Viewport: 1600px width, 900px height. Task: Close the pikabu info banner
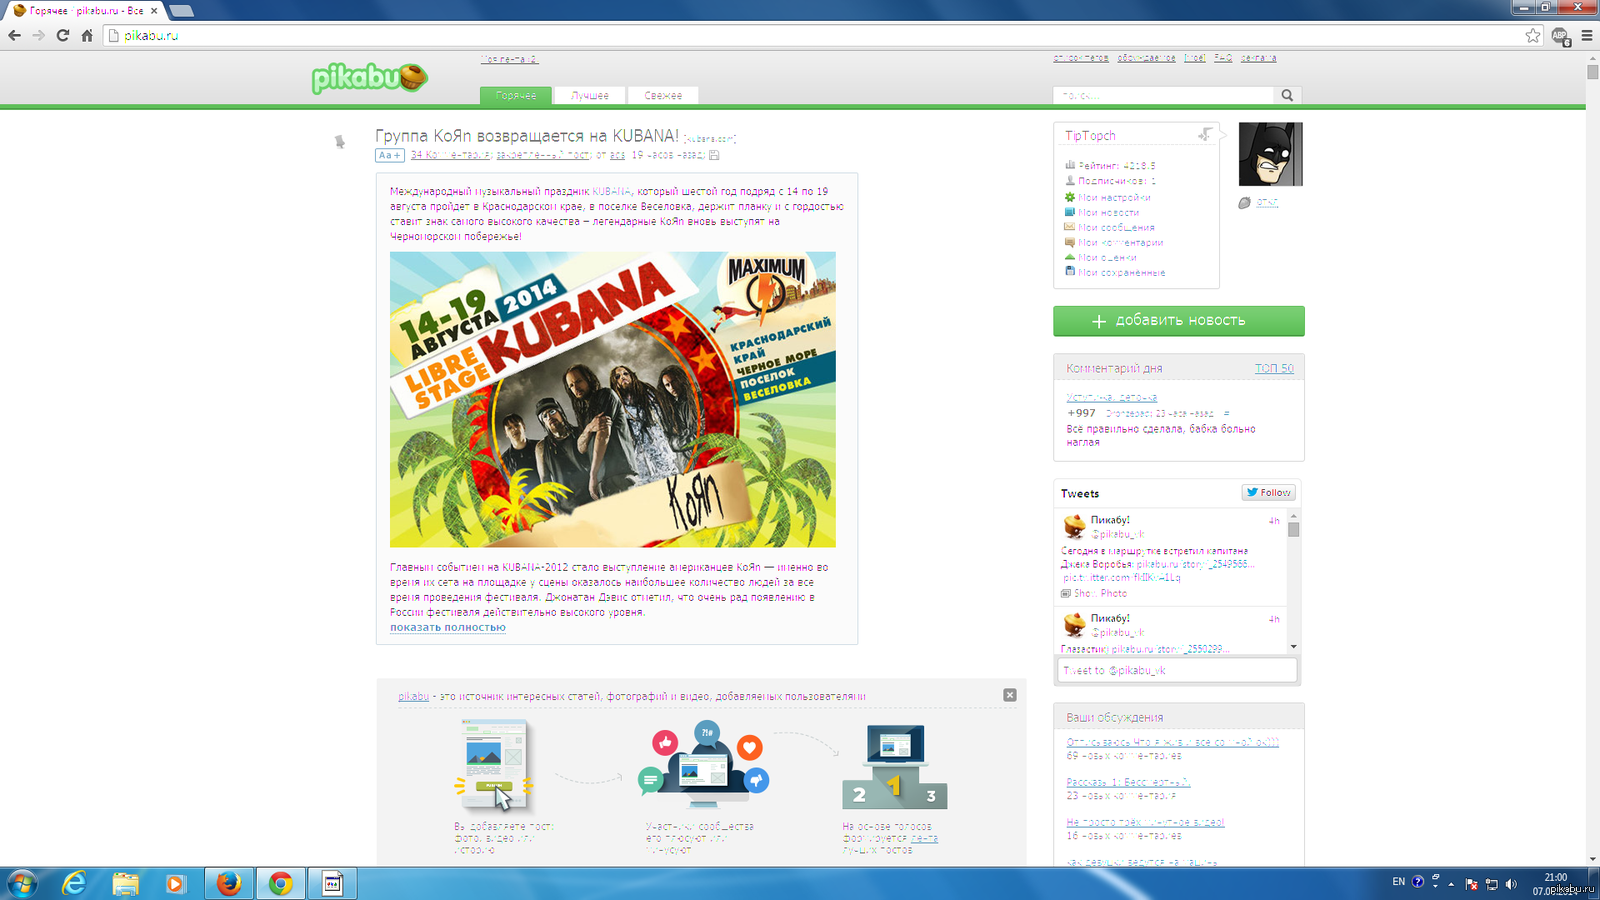click(1010, 695)
